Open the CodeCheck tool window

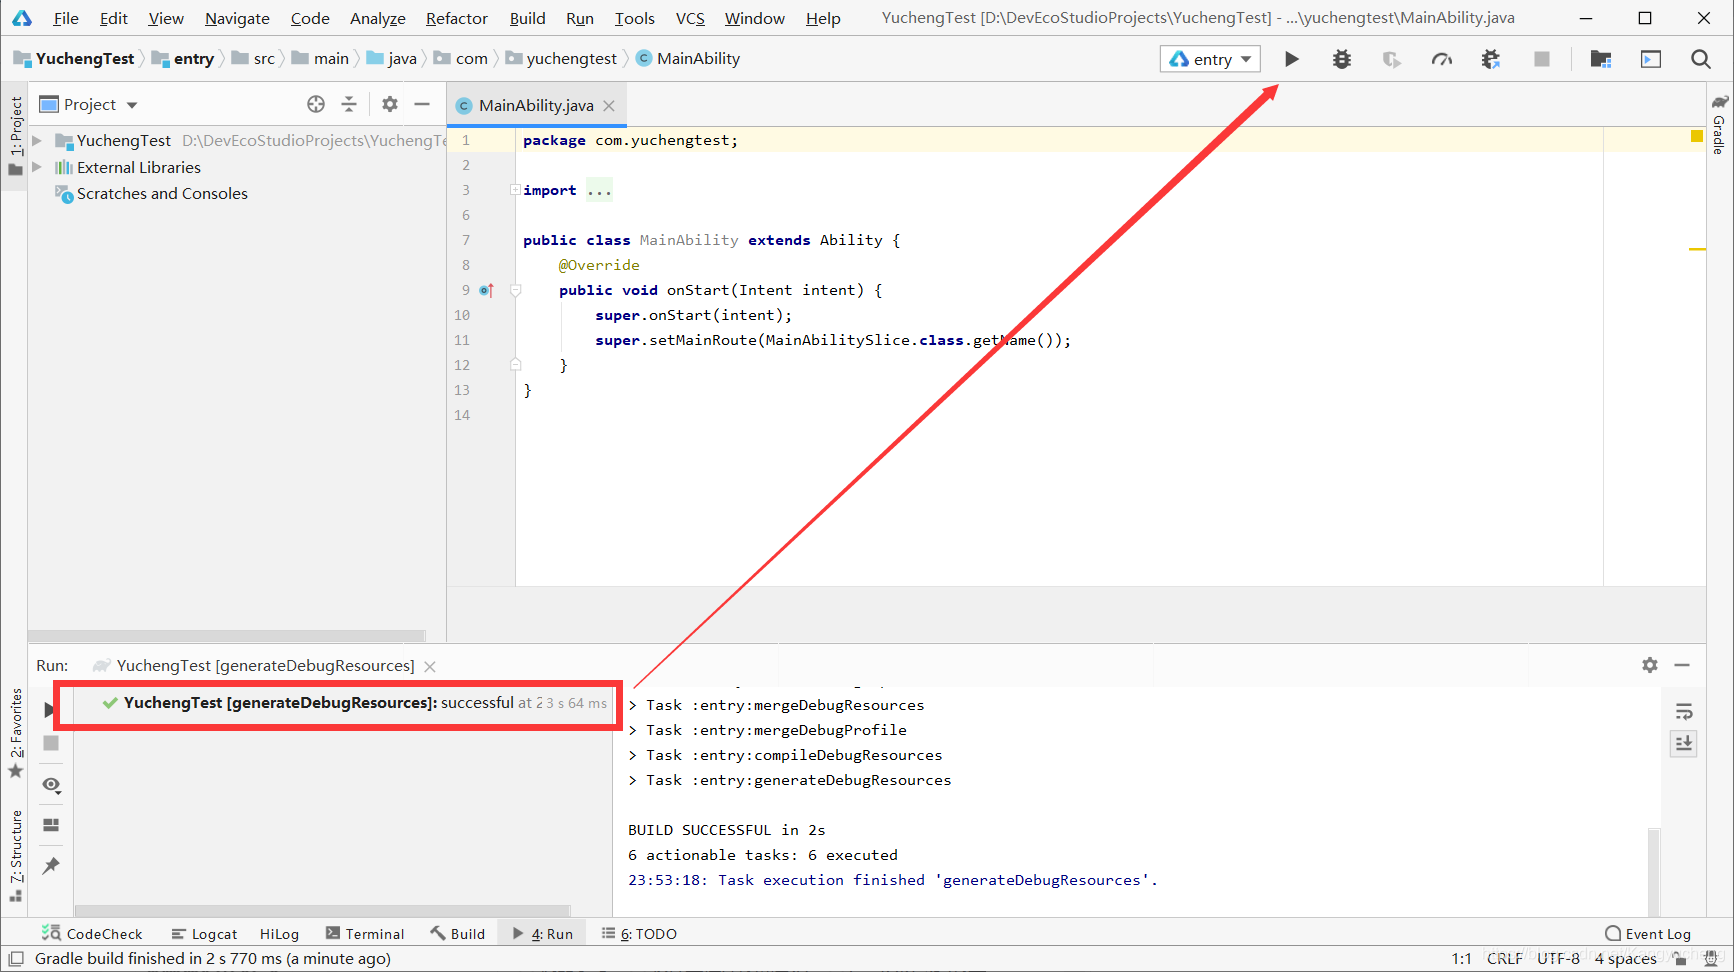click(92, 933)
